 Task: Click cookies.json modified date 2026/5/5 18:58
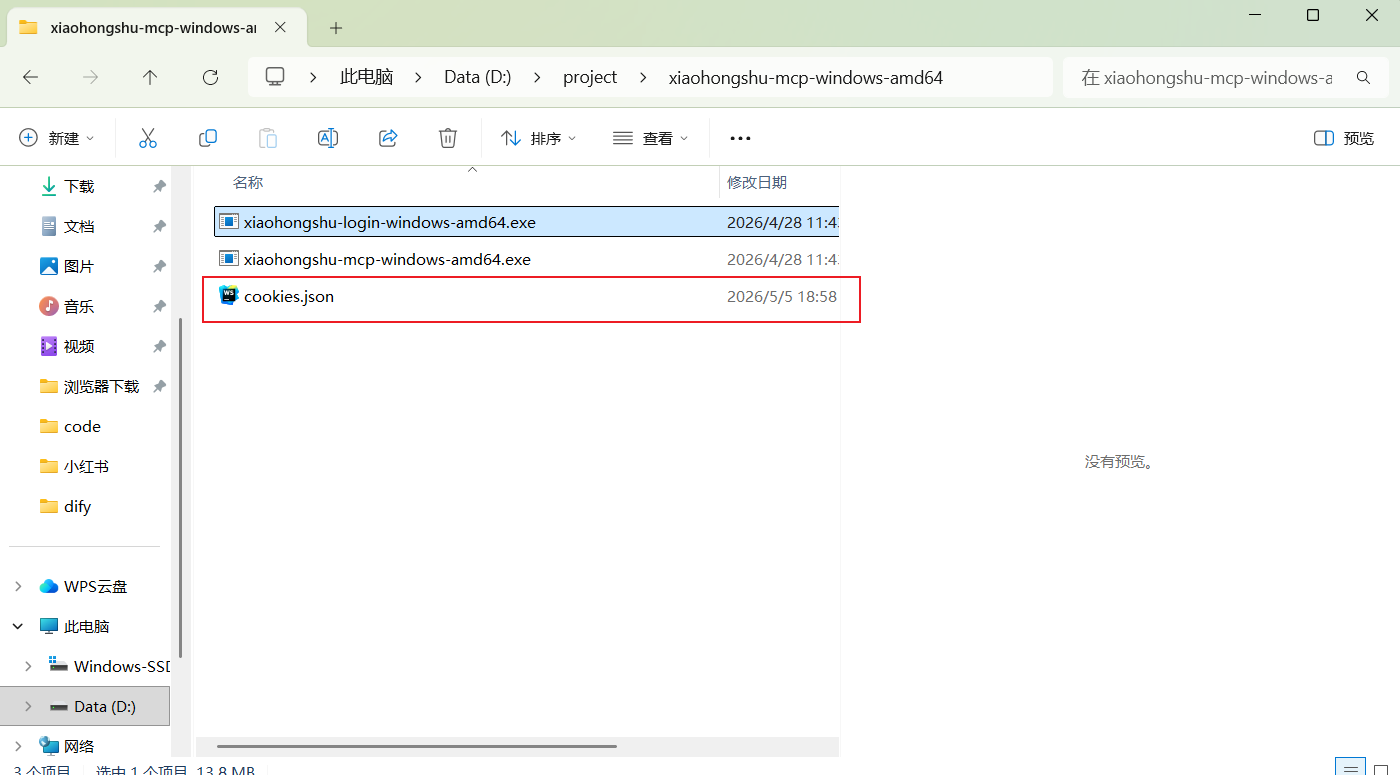(x=782, y=296)
